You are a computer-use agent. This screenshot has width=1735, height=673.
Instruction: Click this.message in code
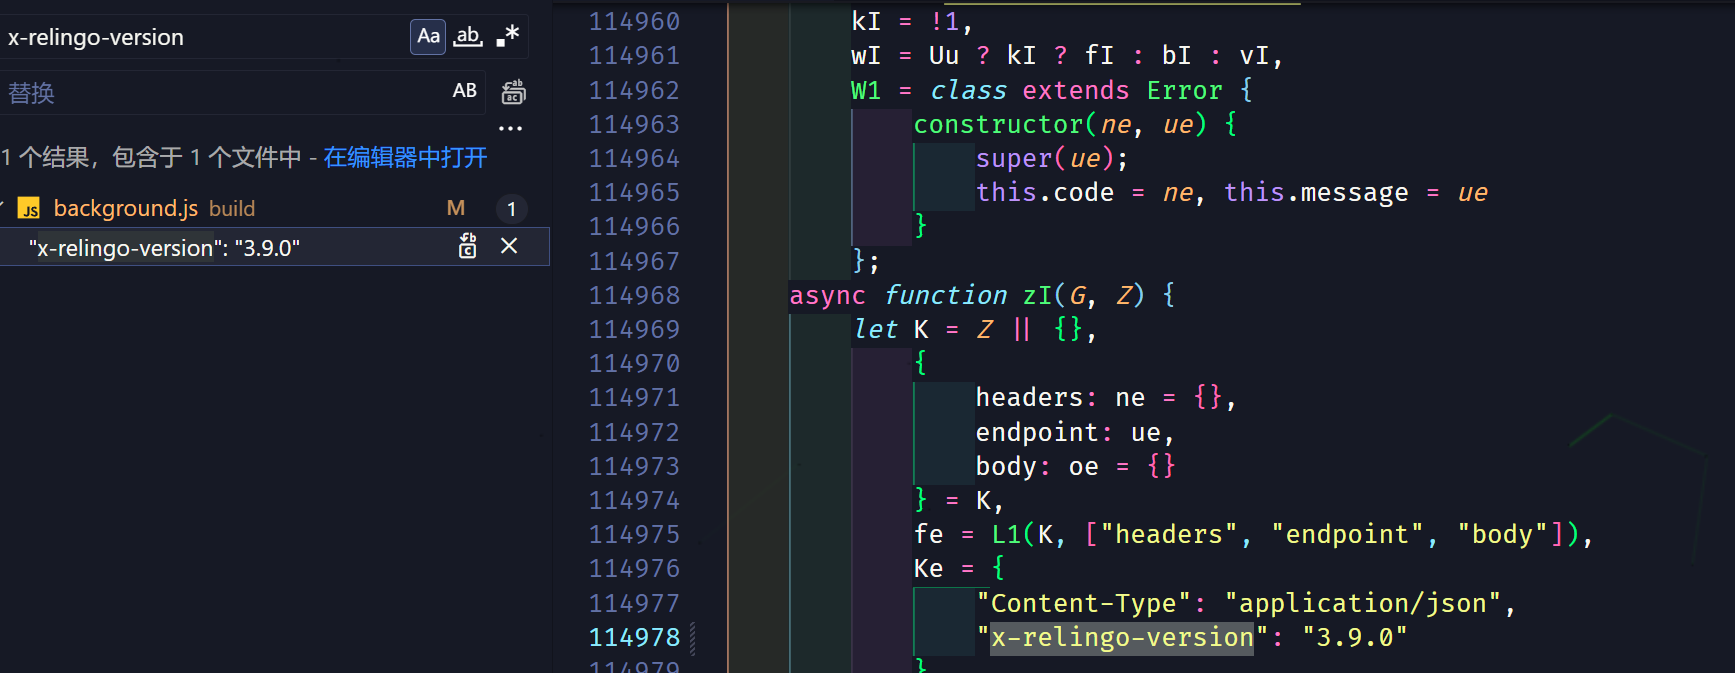click(1316, 192)
